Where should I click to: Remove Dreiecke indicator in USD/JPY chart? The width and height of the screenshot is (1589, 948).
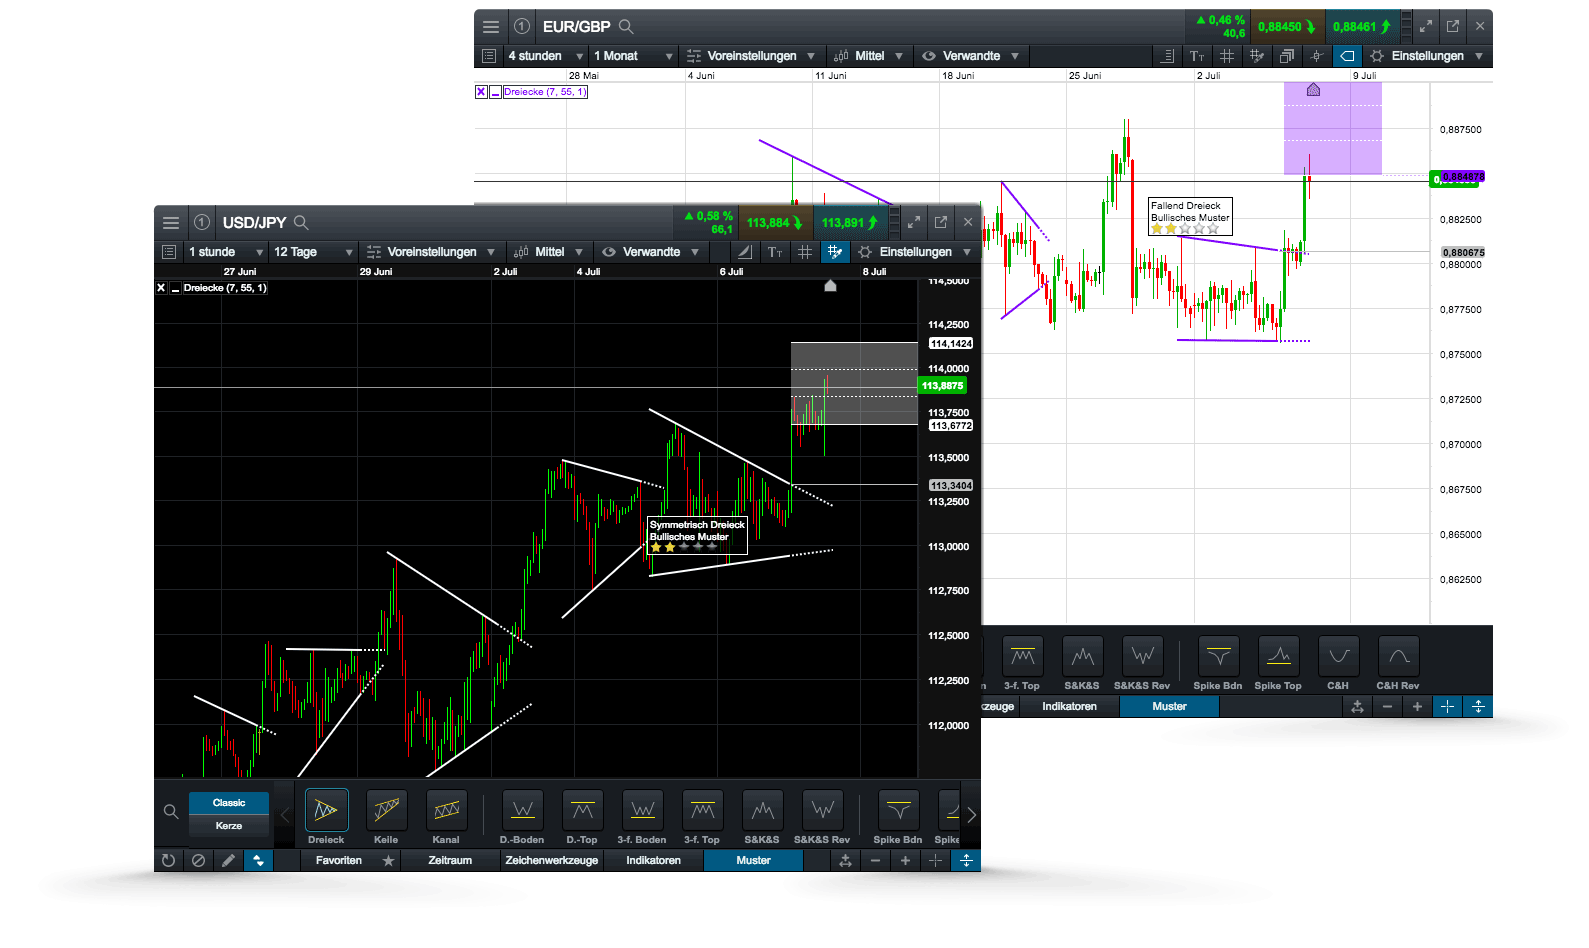click(x=161, y=288)
